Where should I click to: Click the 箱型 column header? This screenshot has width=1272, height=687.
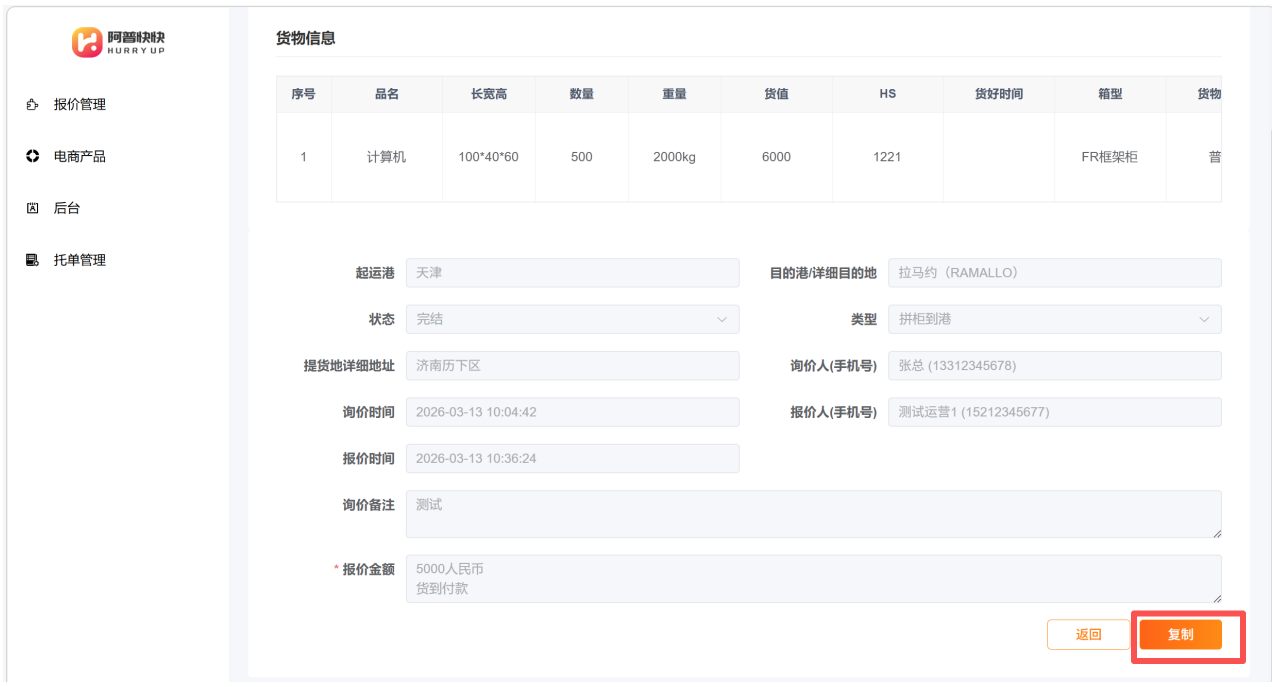(x=1109, y=94)
